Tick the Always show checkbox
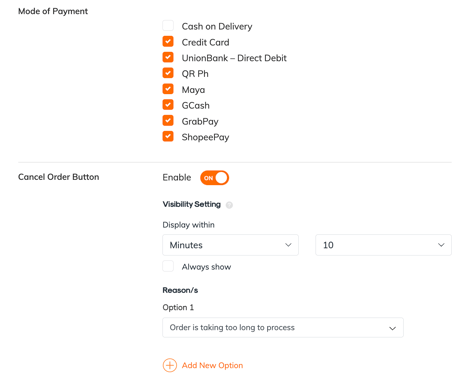474x381 pixels. [x=168, y=266]
